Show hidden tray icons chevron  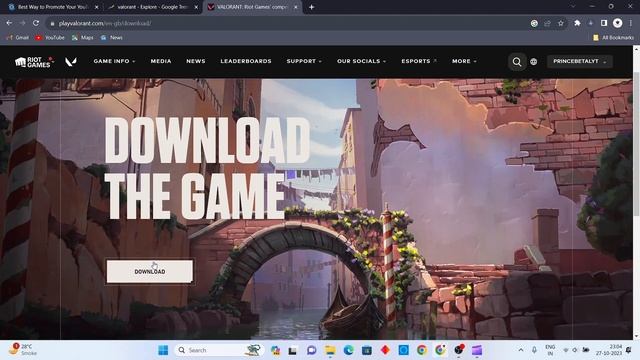tap(521, 350)
